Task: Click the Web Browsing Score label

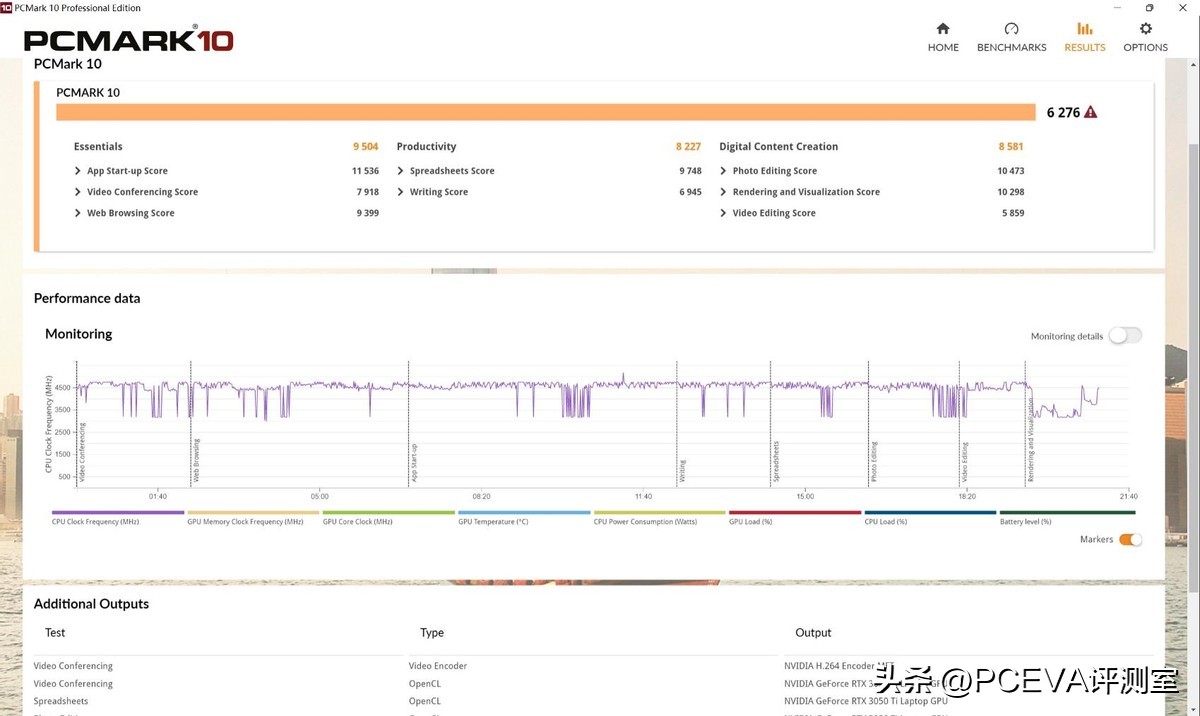Action: [130, 213]
